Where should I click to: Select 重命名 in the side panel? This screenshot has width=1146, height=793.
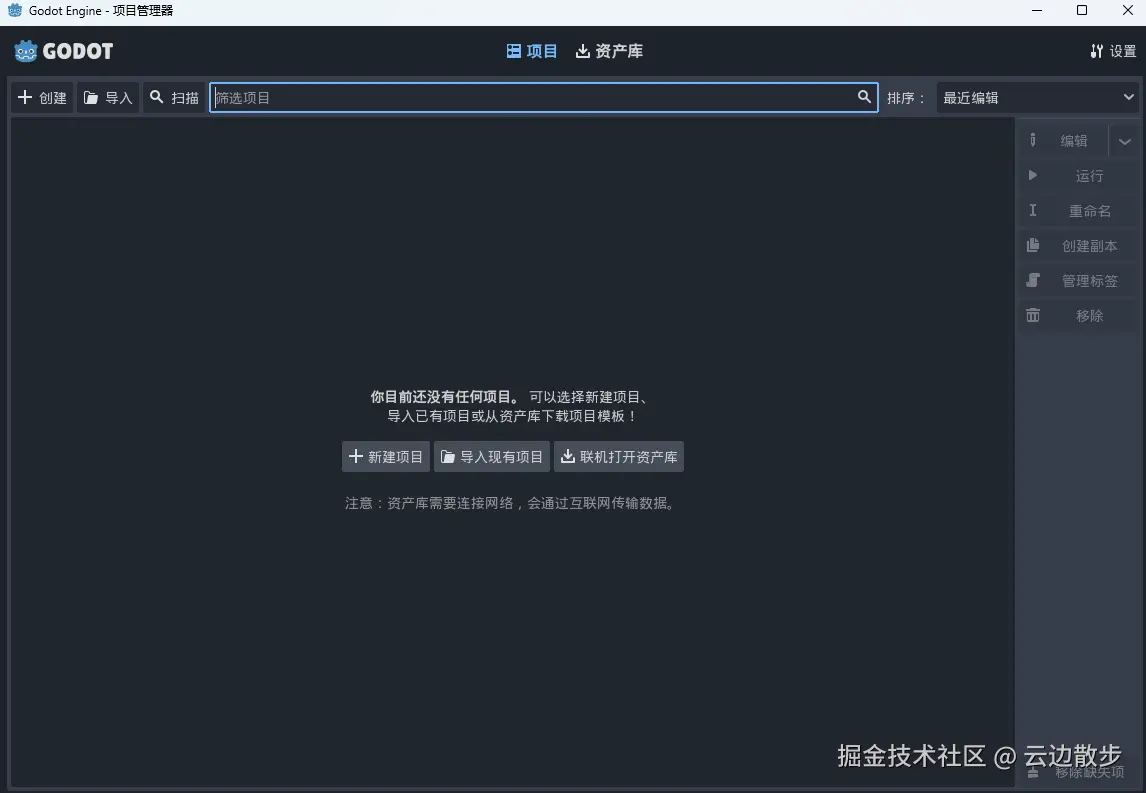1079,211
